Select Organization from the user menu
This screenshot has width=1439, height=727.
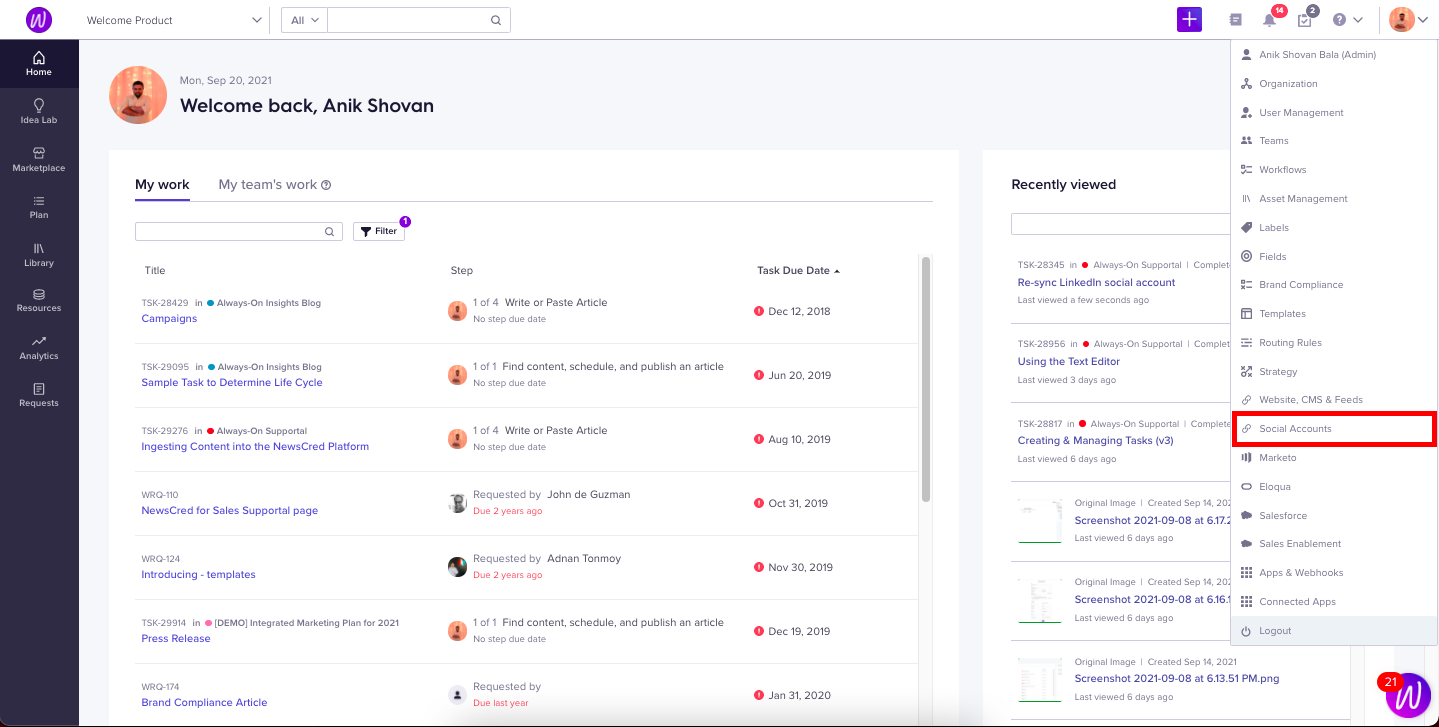[x=1334, y=84]
